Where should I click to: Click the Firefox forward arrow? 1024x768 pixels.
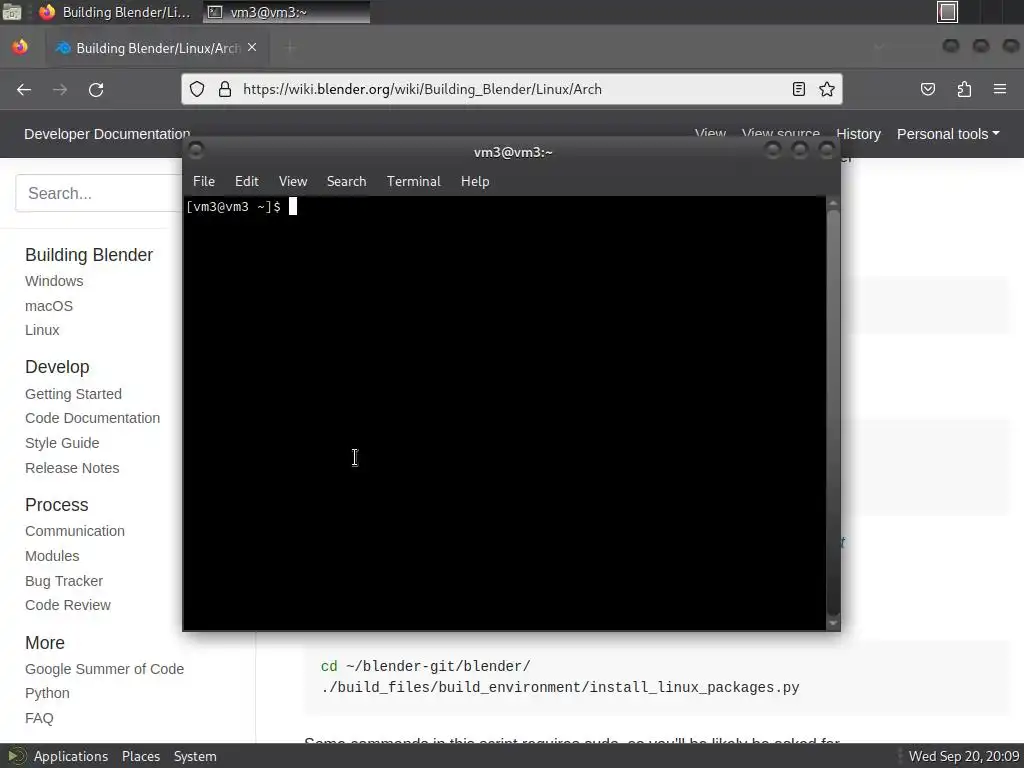pyautogui.click(x=60, y=89)
